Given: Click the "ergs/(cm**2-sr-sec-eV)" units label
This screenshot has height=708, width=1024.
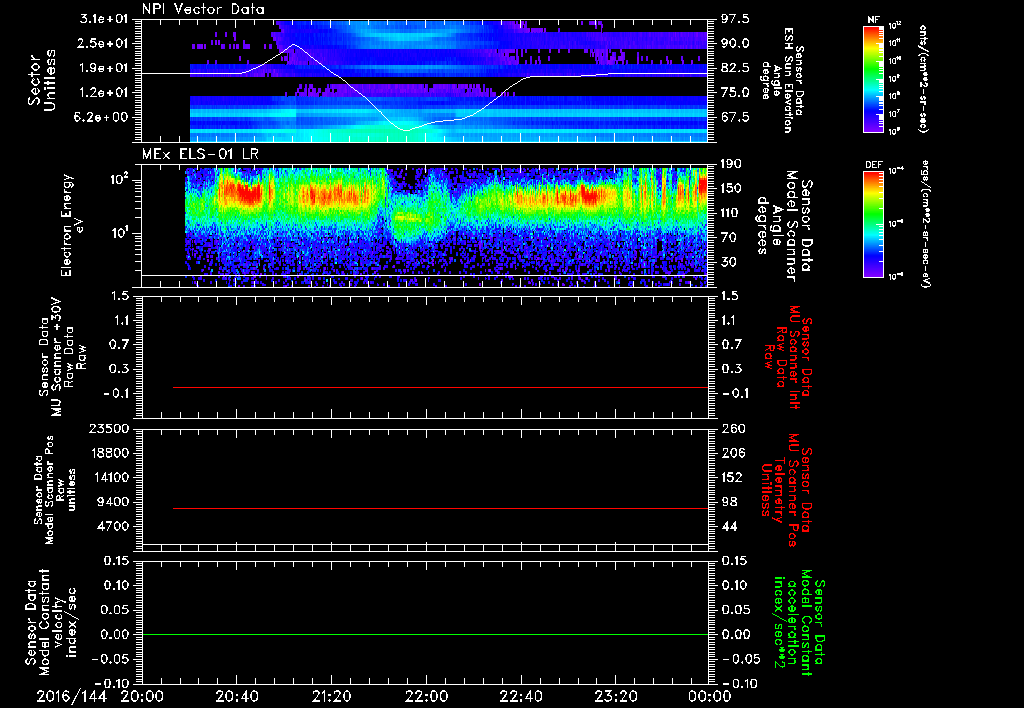Looking at the screenshot, I should (x=924, y=225).
